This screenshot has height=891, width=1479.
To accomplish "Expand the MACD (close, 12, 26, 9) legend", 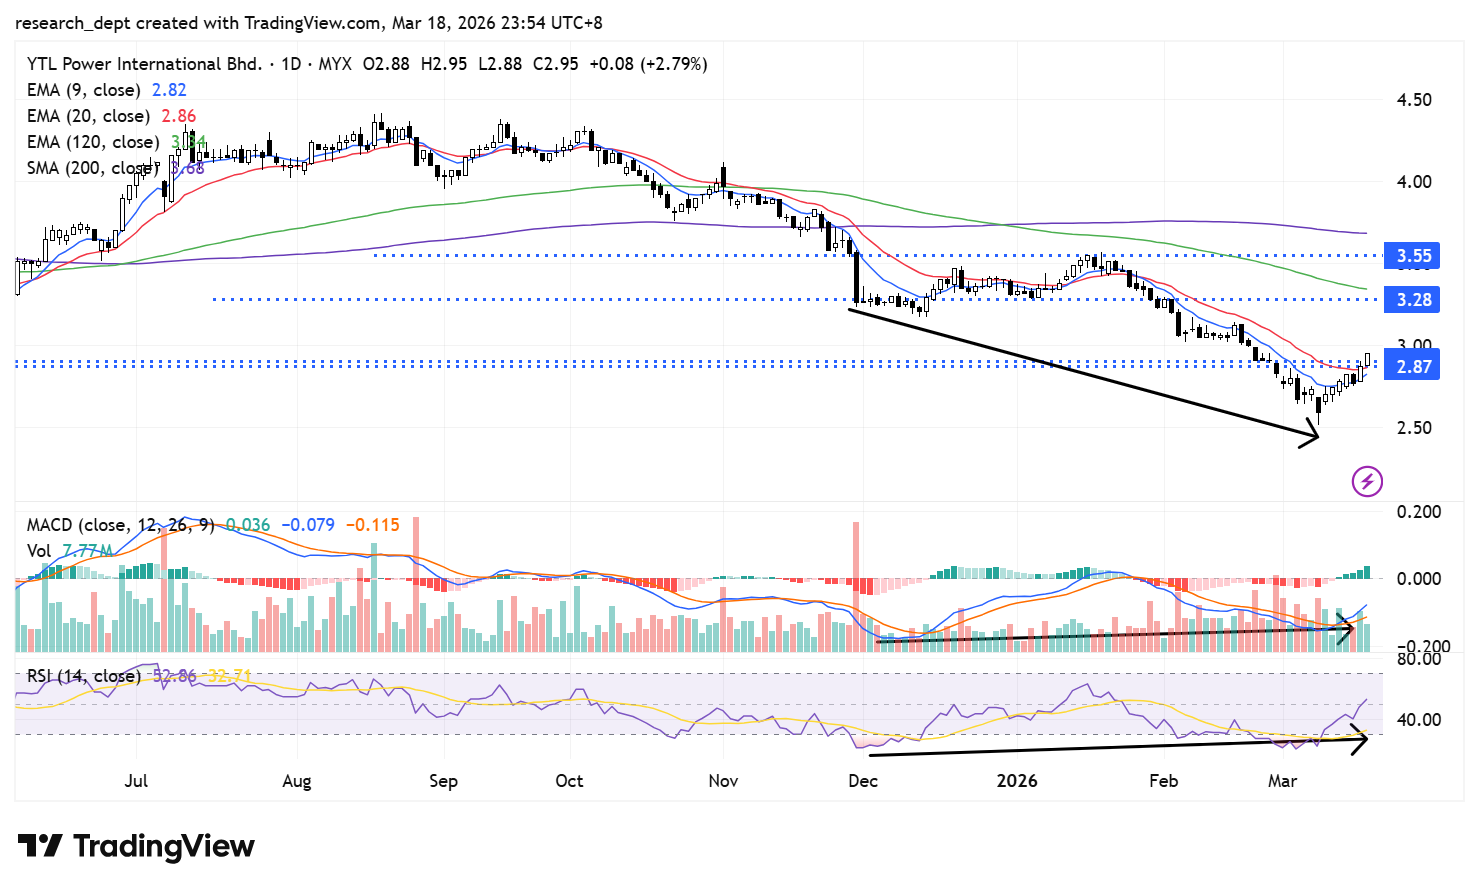I will click(x=120, y=525).
